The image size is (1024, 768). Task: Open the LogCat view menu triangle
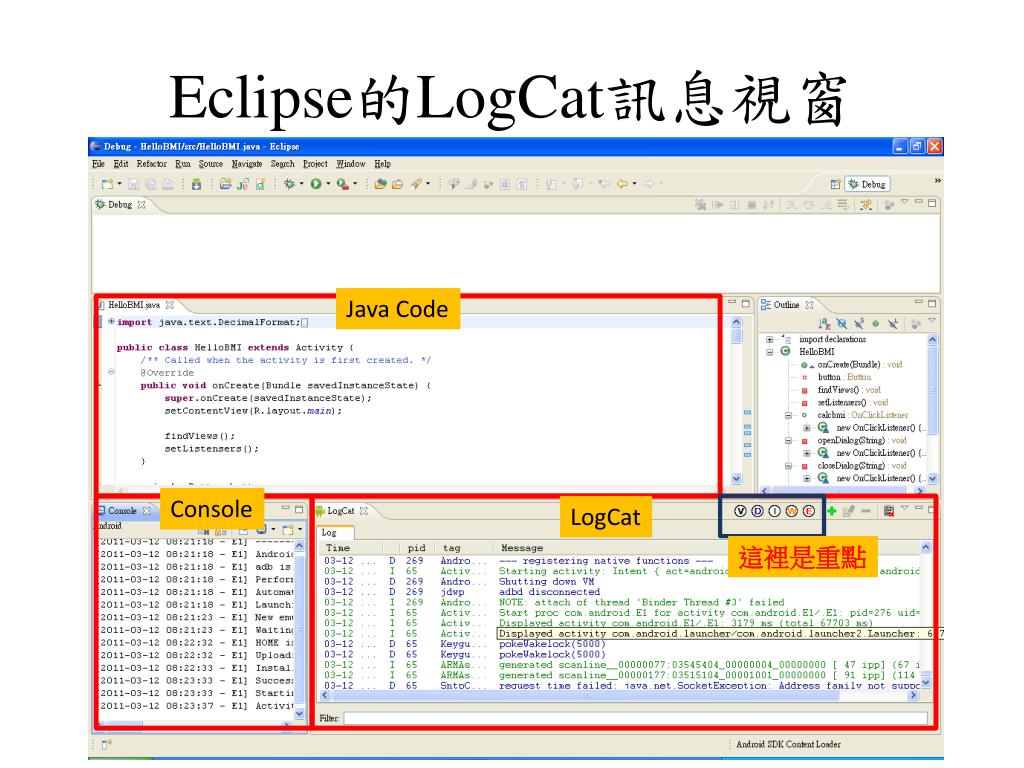904,508
